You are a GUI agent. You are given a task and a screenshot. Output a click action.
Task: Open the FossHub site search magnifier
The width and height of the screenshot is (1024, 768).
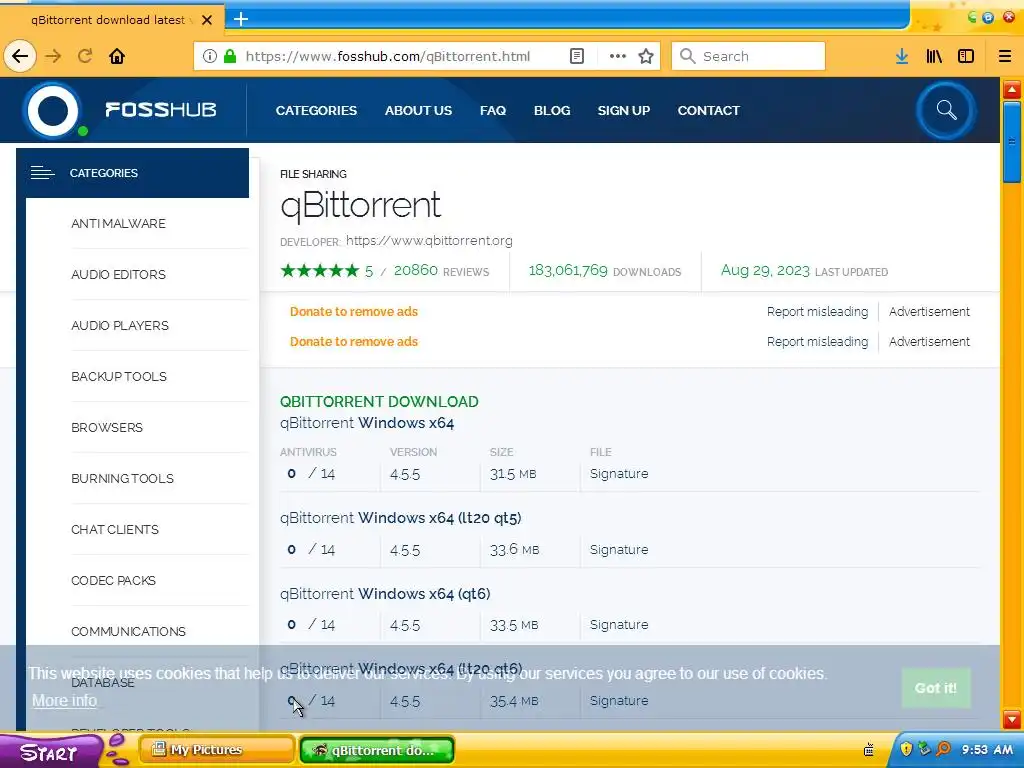coord(946,110)
